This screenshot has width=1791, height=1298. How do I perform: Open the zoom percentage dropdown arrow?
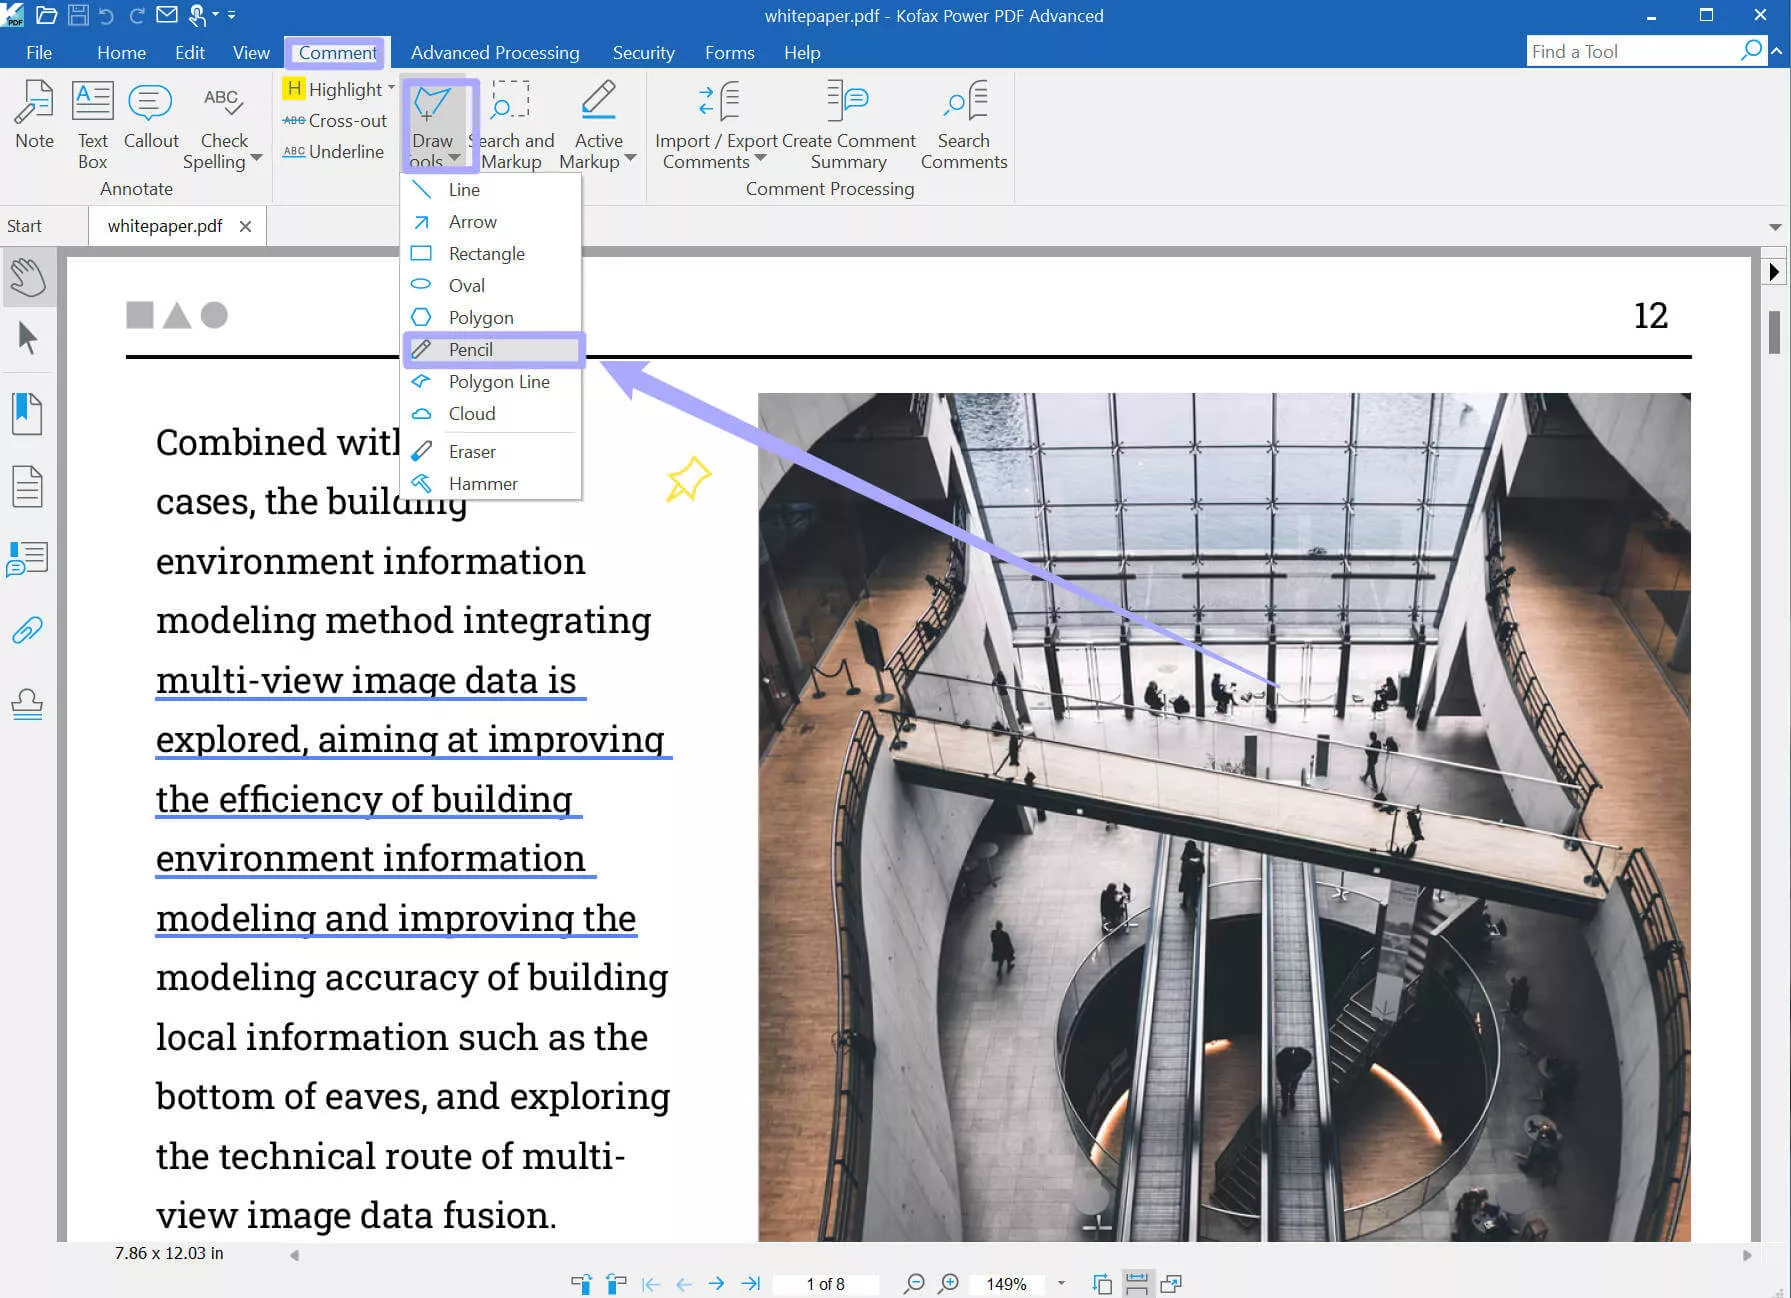(1061, 1283)
